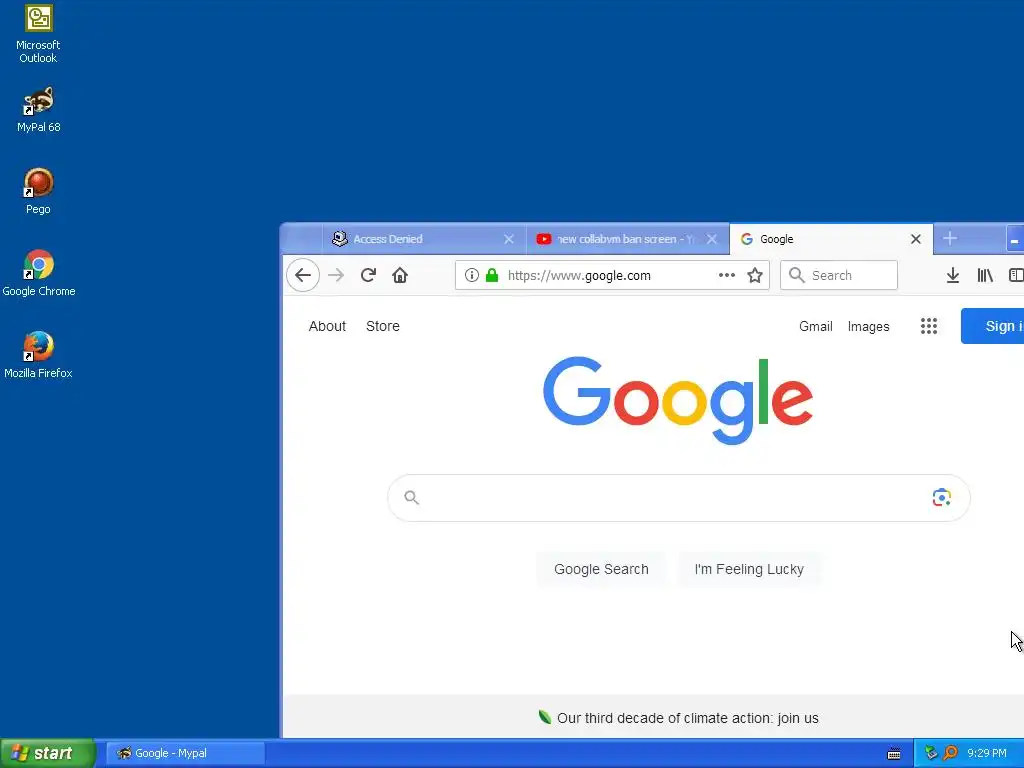Viewport: 1024px width, 768px height.
Task: Open the About link
Action: point(327,326)
